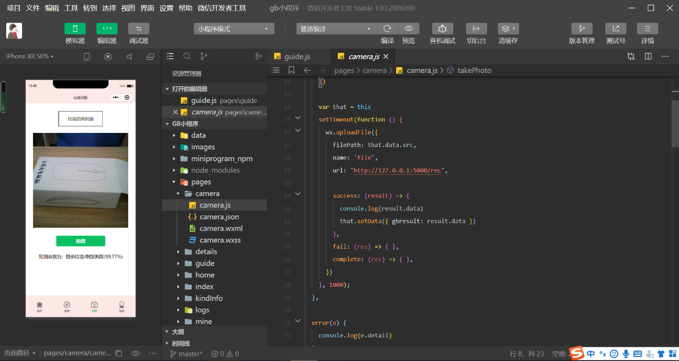This screenshot has width=679, height=361.
Task: Open the 详情 details icon
Action: click(647, 29)
